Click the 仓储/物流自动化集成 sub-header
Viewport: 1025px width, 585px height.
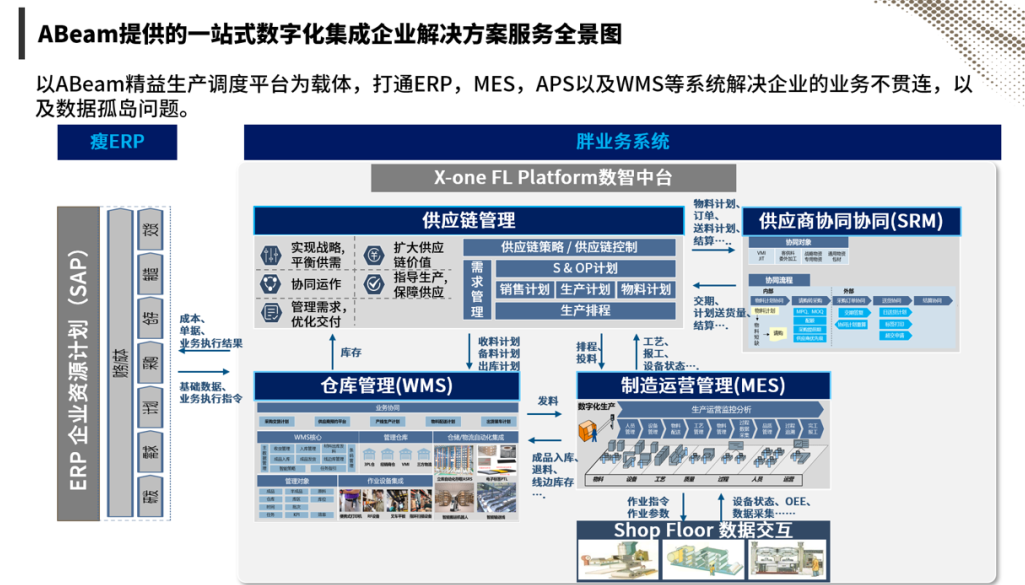(476, 437)
